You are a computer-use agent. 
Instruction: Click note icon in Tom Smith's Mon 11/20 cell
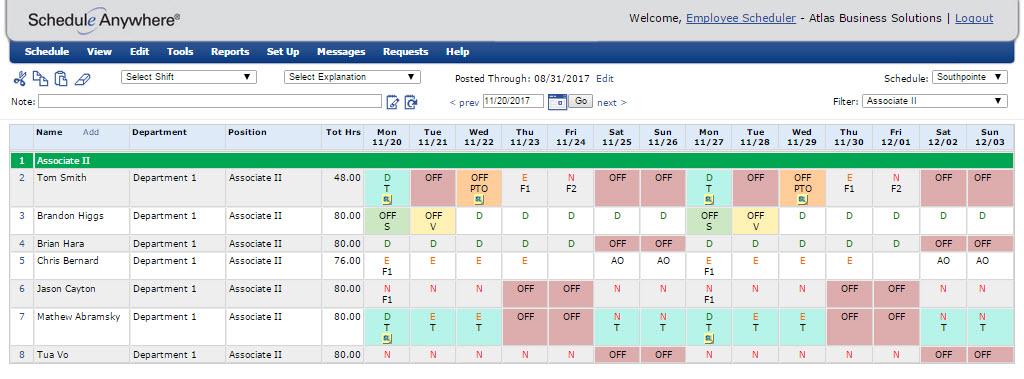(x=387, y=200)
